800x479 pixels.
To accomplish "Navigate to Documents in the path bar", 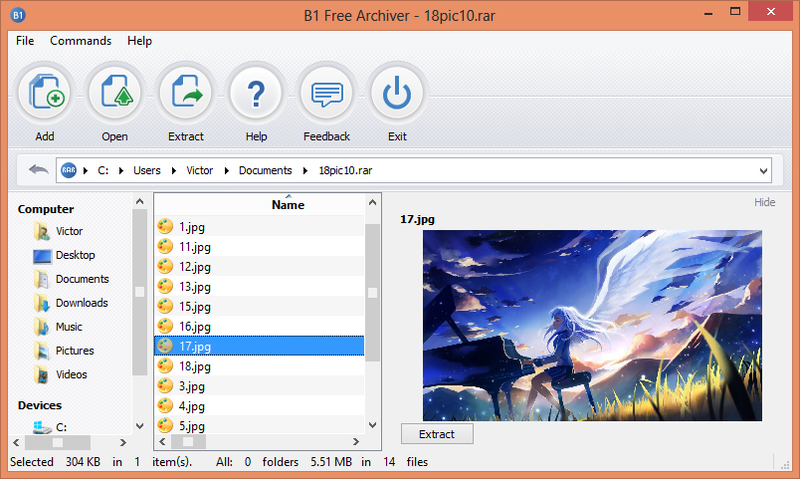I will coord(265,170).
